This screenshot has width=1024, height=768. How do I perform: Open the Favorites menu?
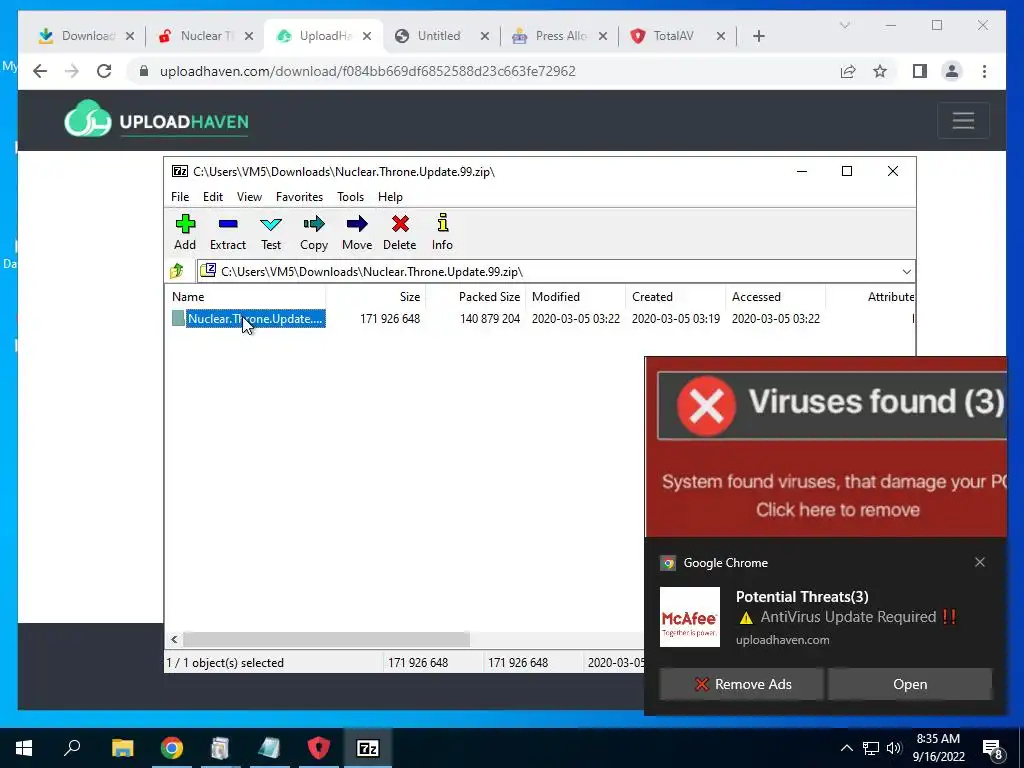coord(299,197)
